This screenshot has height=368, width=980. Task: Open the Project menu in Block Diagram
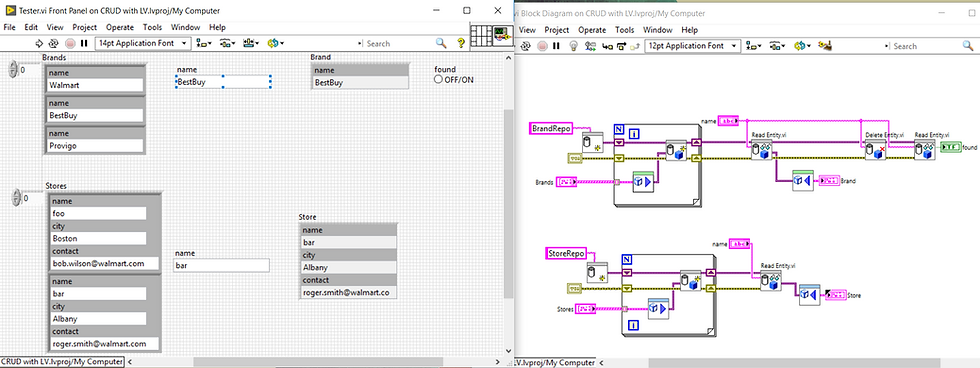click(x=556, y=29)
